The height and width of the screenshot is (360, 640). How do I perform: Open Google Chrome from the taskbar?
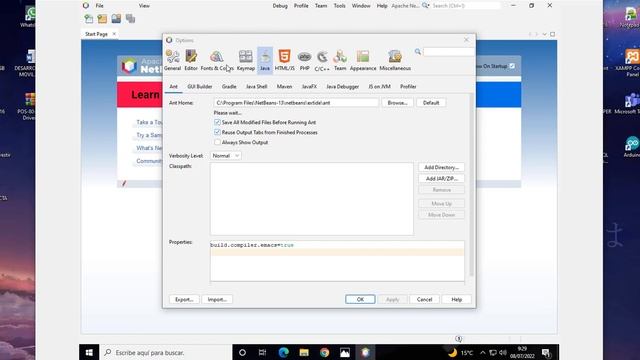pyautogui.click(x=324, y=352)
